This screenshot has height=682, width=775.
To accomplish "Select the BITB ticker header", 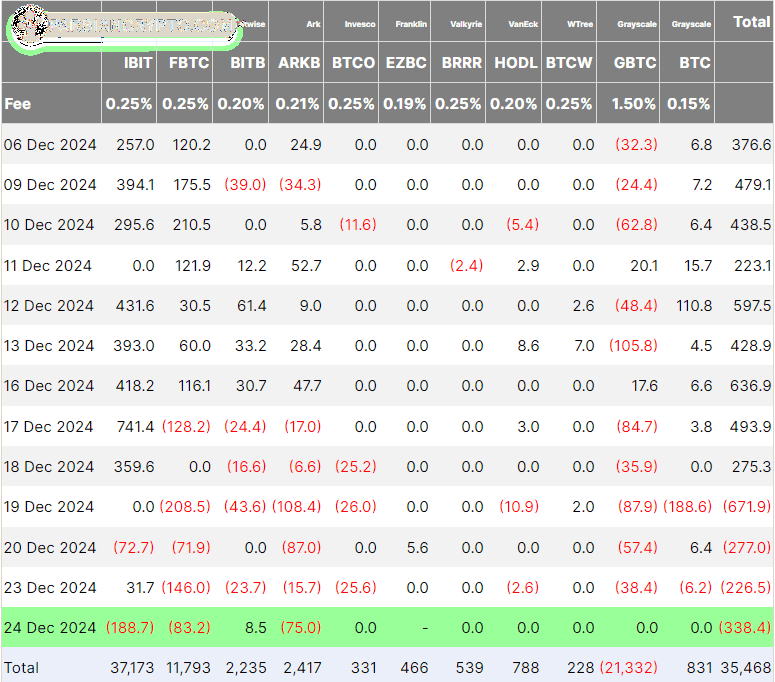I will coord(248,63).
